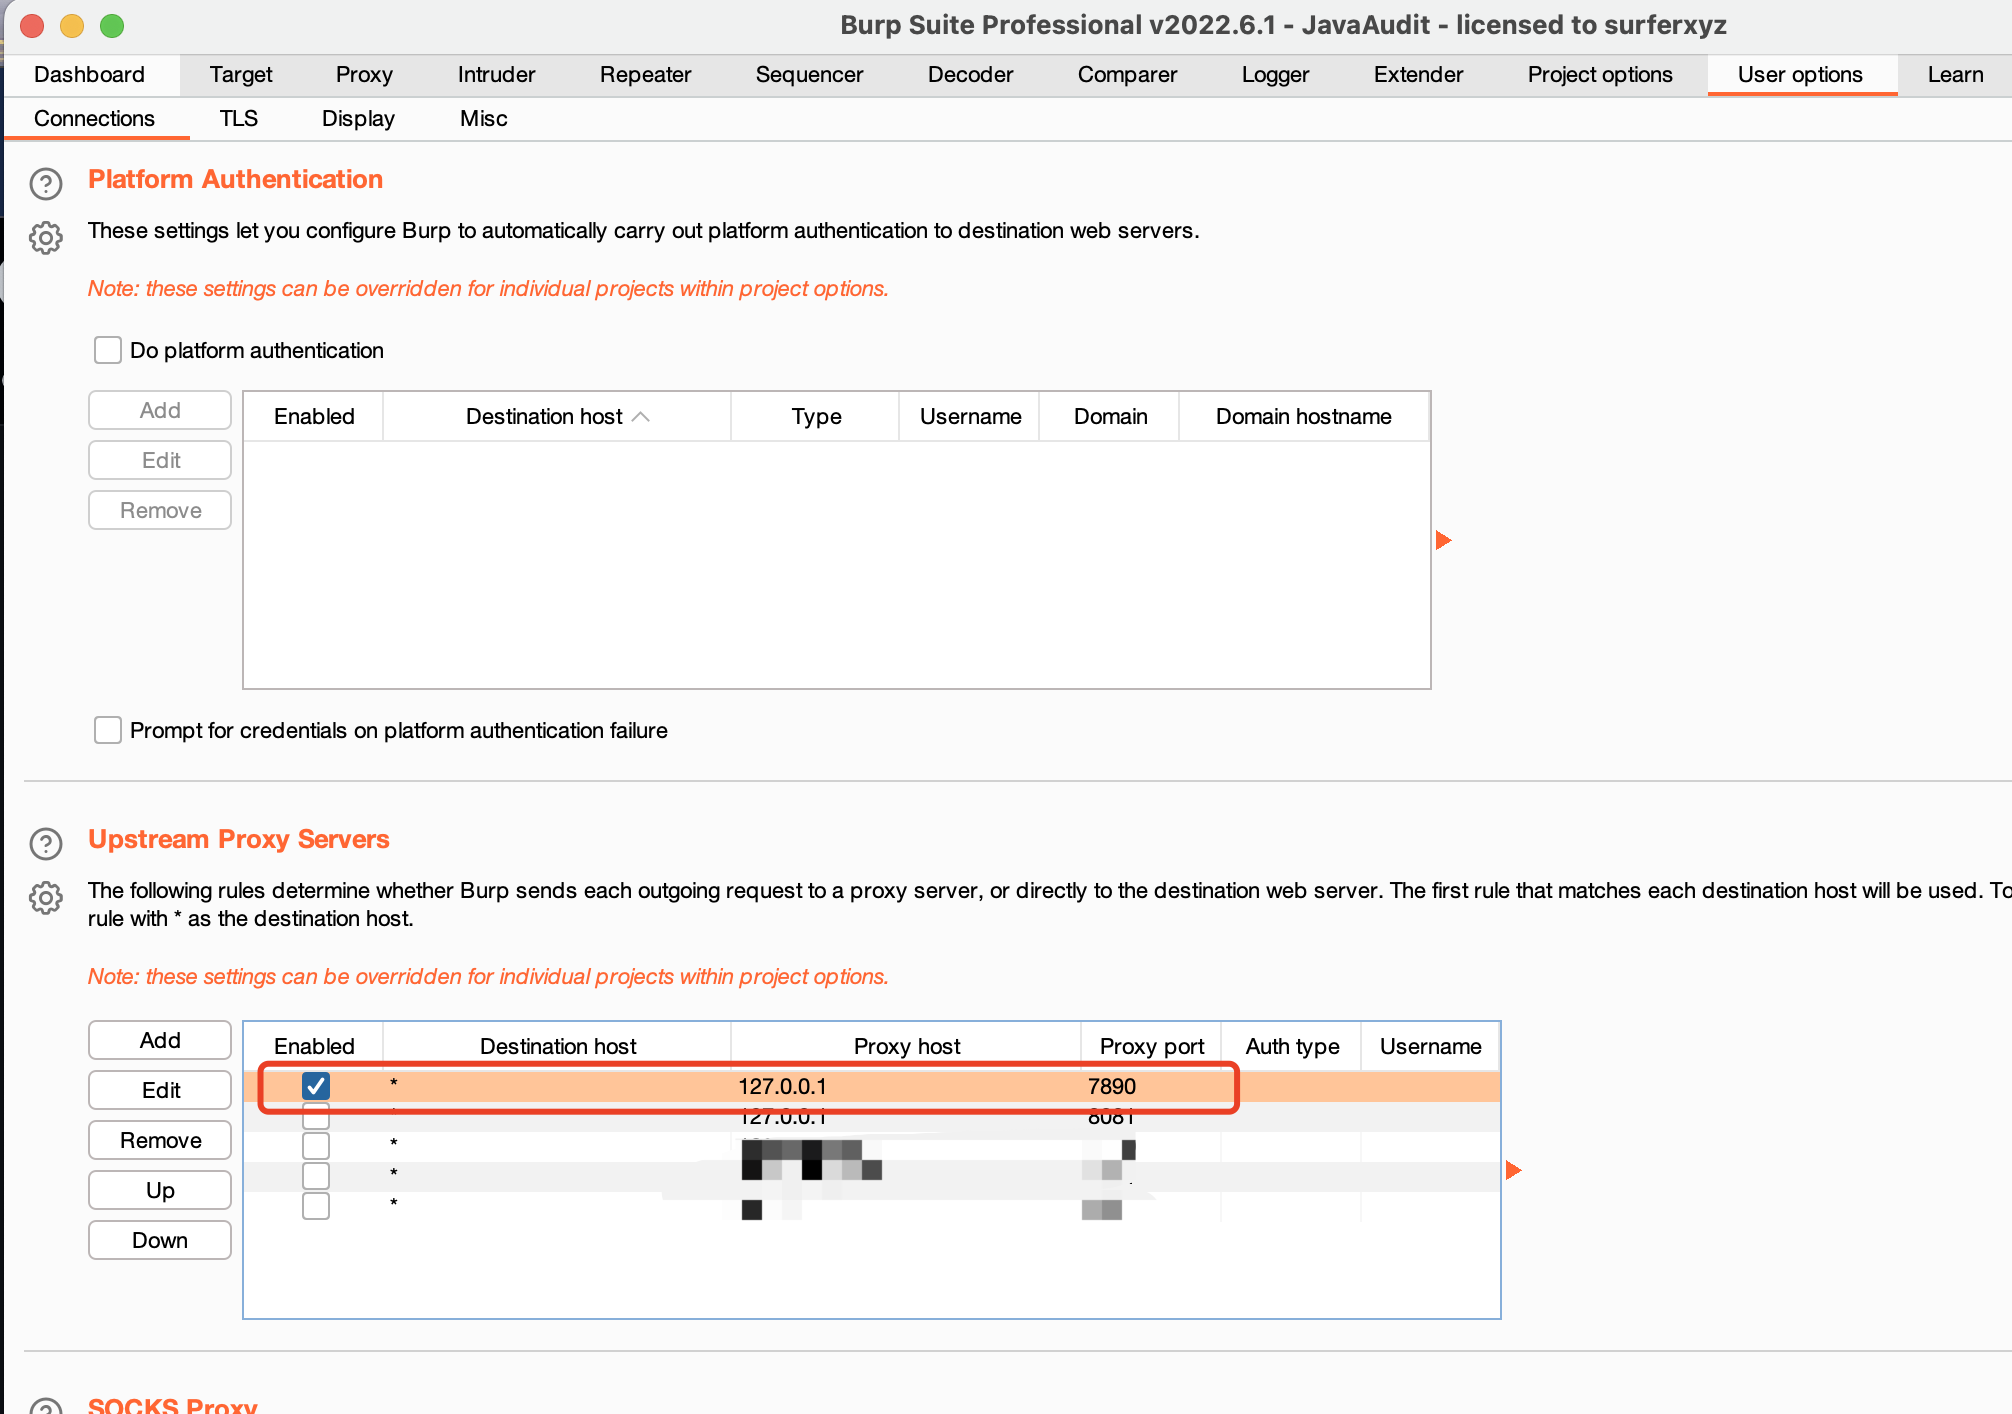Viewport: 2012px width, 1414px height.
Task: Disable the proxy rule using port 7890
Action: coord(315,1086)
